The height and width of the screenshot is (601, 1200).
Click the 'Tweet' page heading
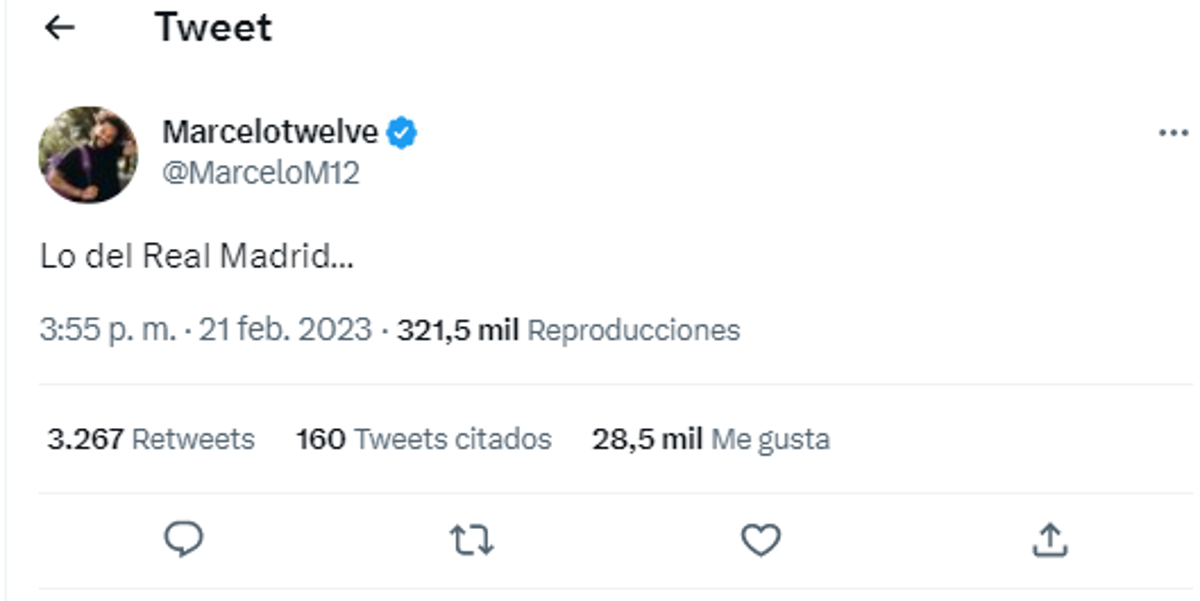[x=213, y=28]
